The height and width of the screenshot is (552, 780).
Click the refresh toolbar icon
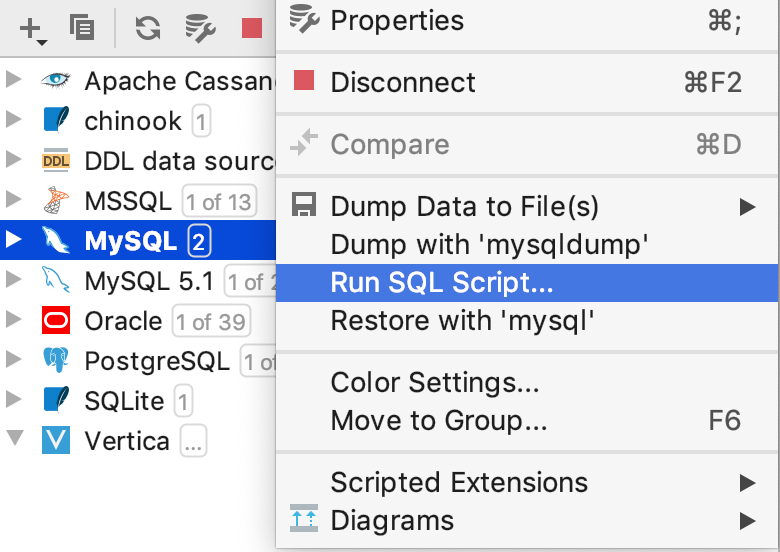coord(148,29)
